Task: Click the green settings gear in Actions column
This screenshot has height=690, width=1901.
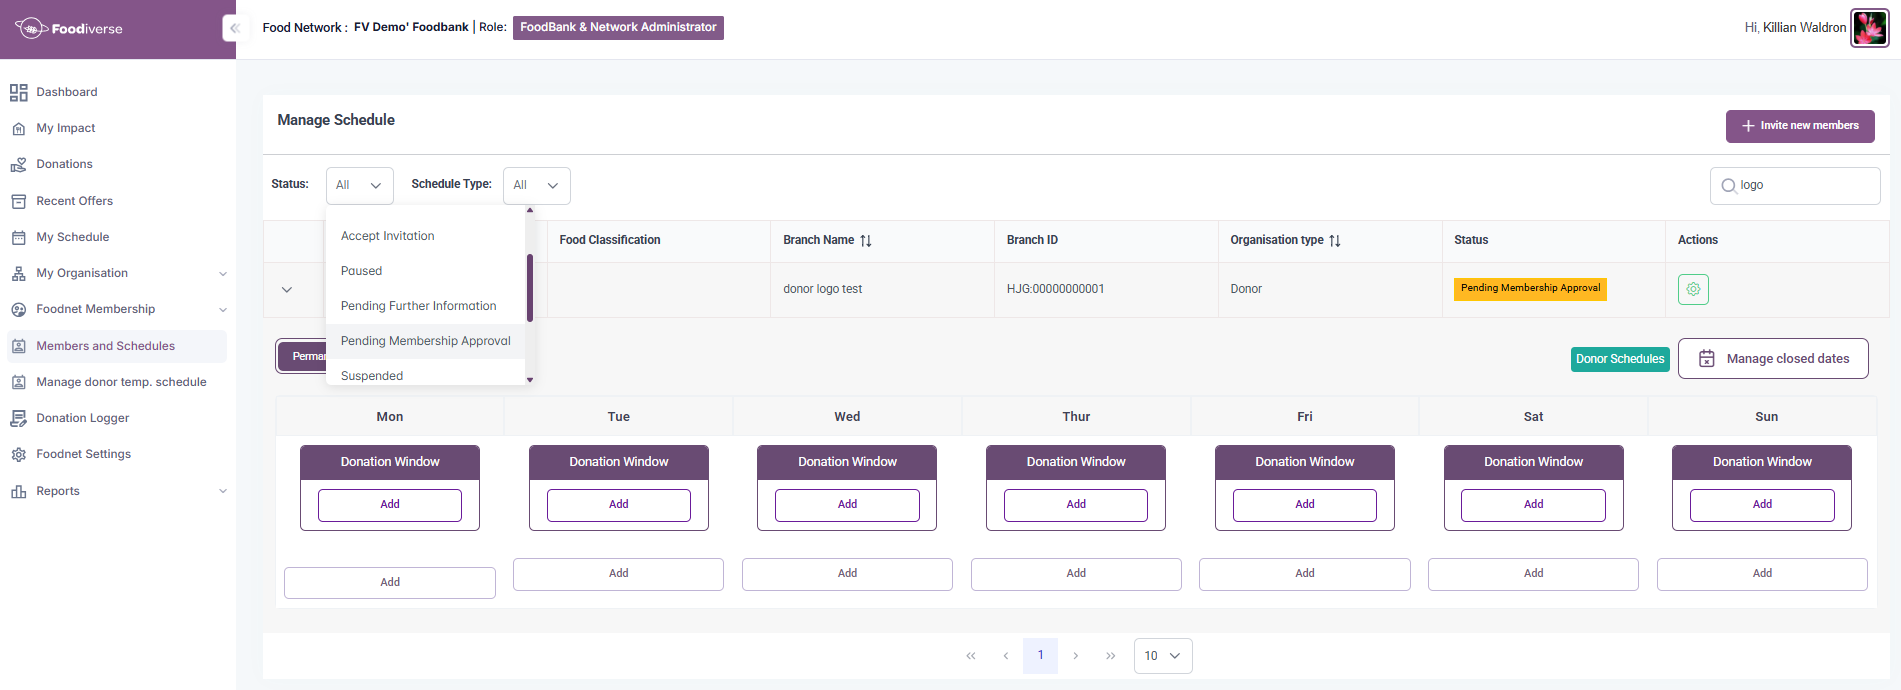Action: coord(1693,289)
